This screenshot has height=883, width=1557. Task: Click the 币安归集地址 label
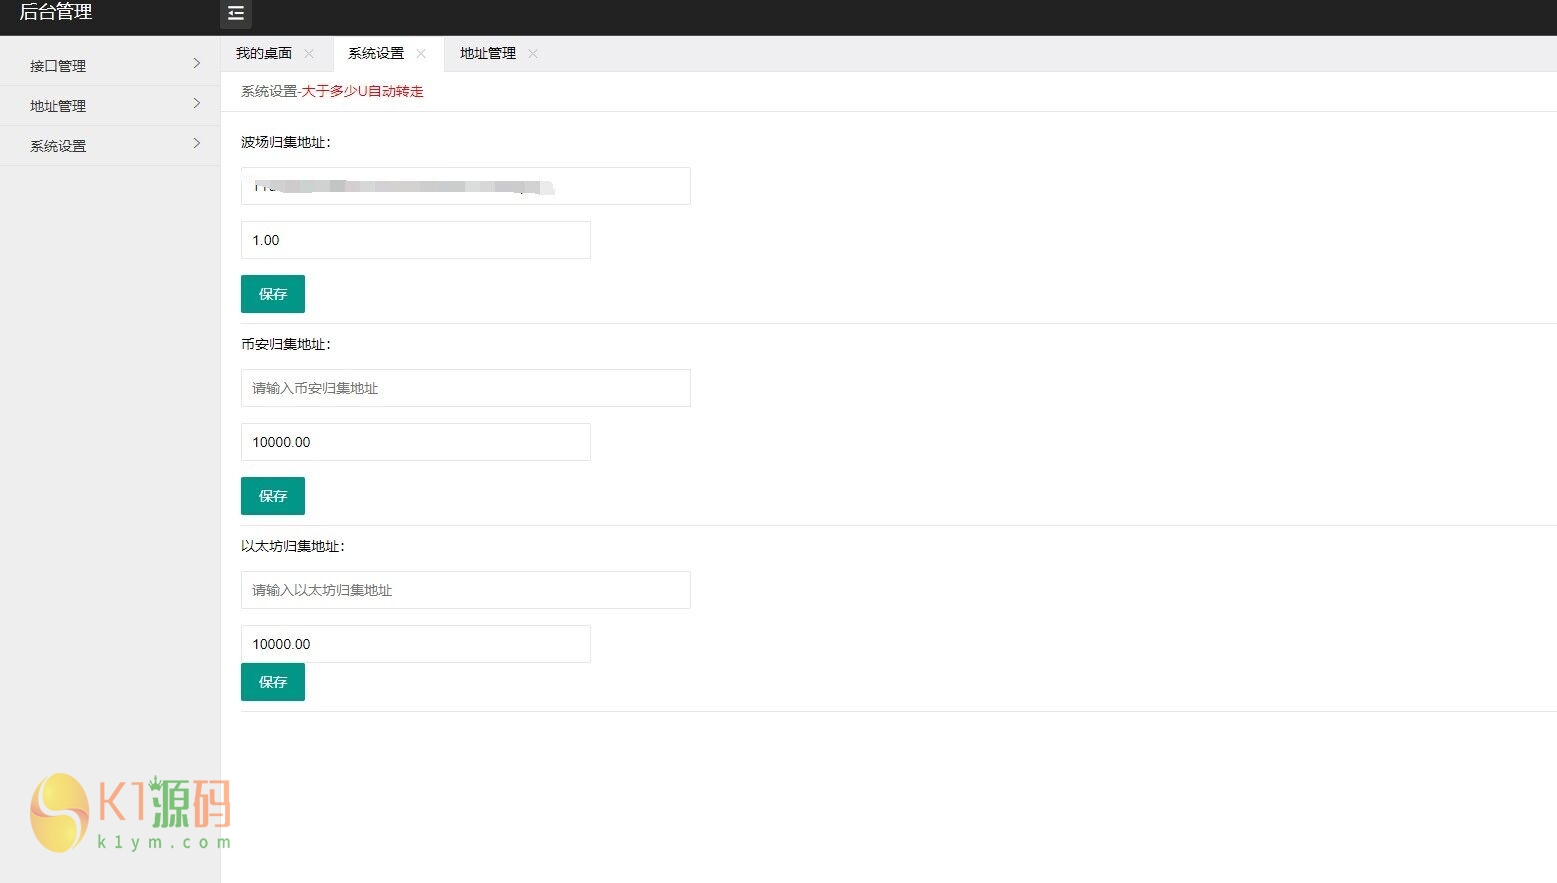(286, 344)
